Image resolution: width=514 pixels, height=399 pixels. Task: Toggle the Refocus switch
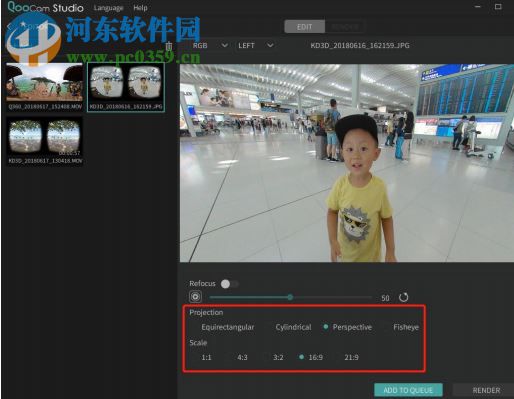click(x=230, y=284)
